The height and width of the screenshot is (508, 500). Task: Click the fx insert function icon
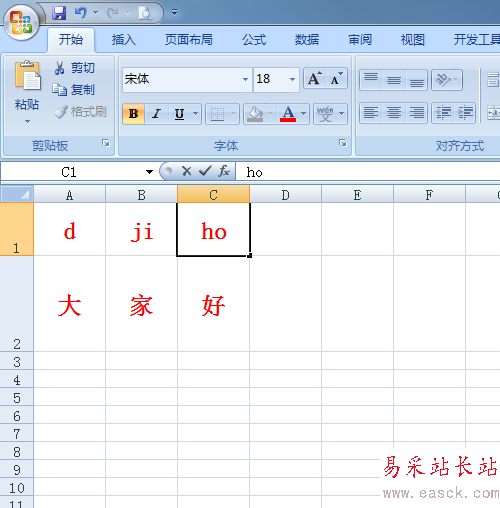pos(224,171)
